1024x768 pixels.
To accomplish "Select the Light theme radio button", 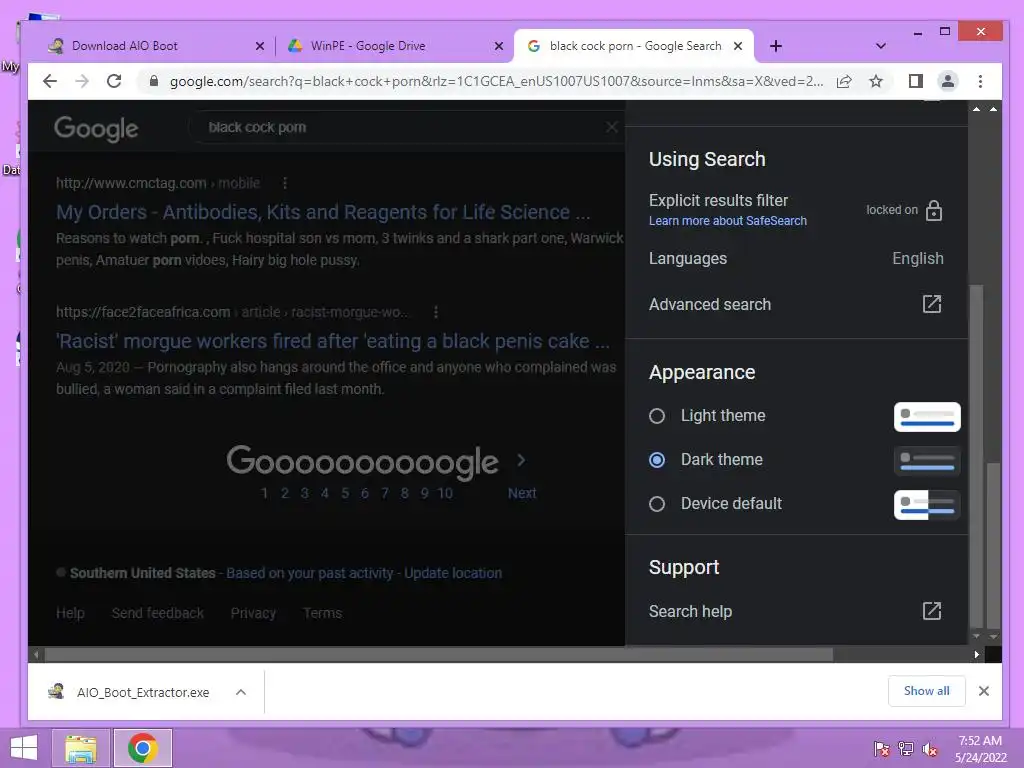I will [657, 416].
